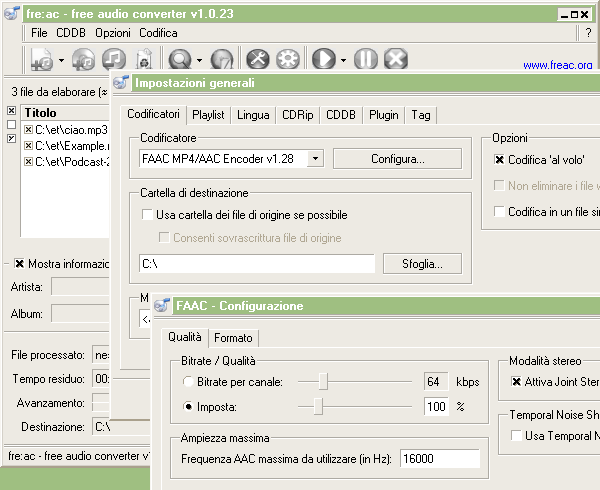Click the add audio CD contents icon
Screen dimensions: 600x490
coord(84,60)
